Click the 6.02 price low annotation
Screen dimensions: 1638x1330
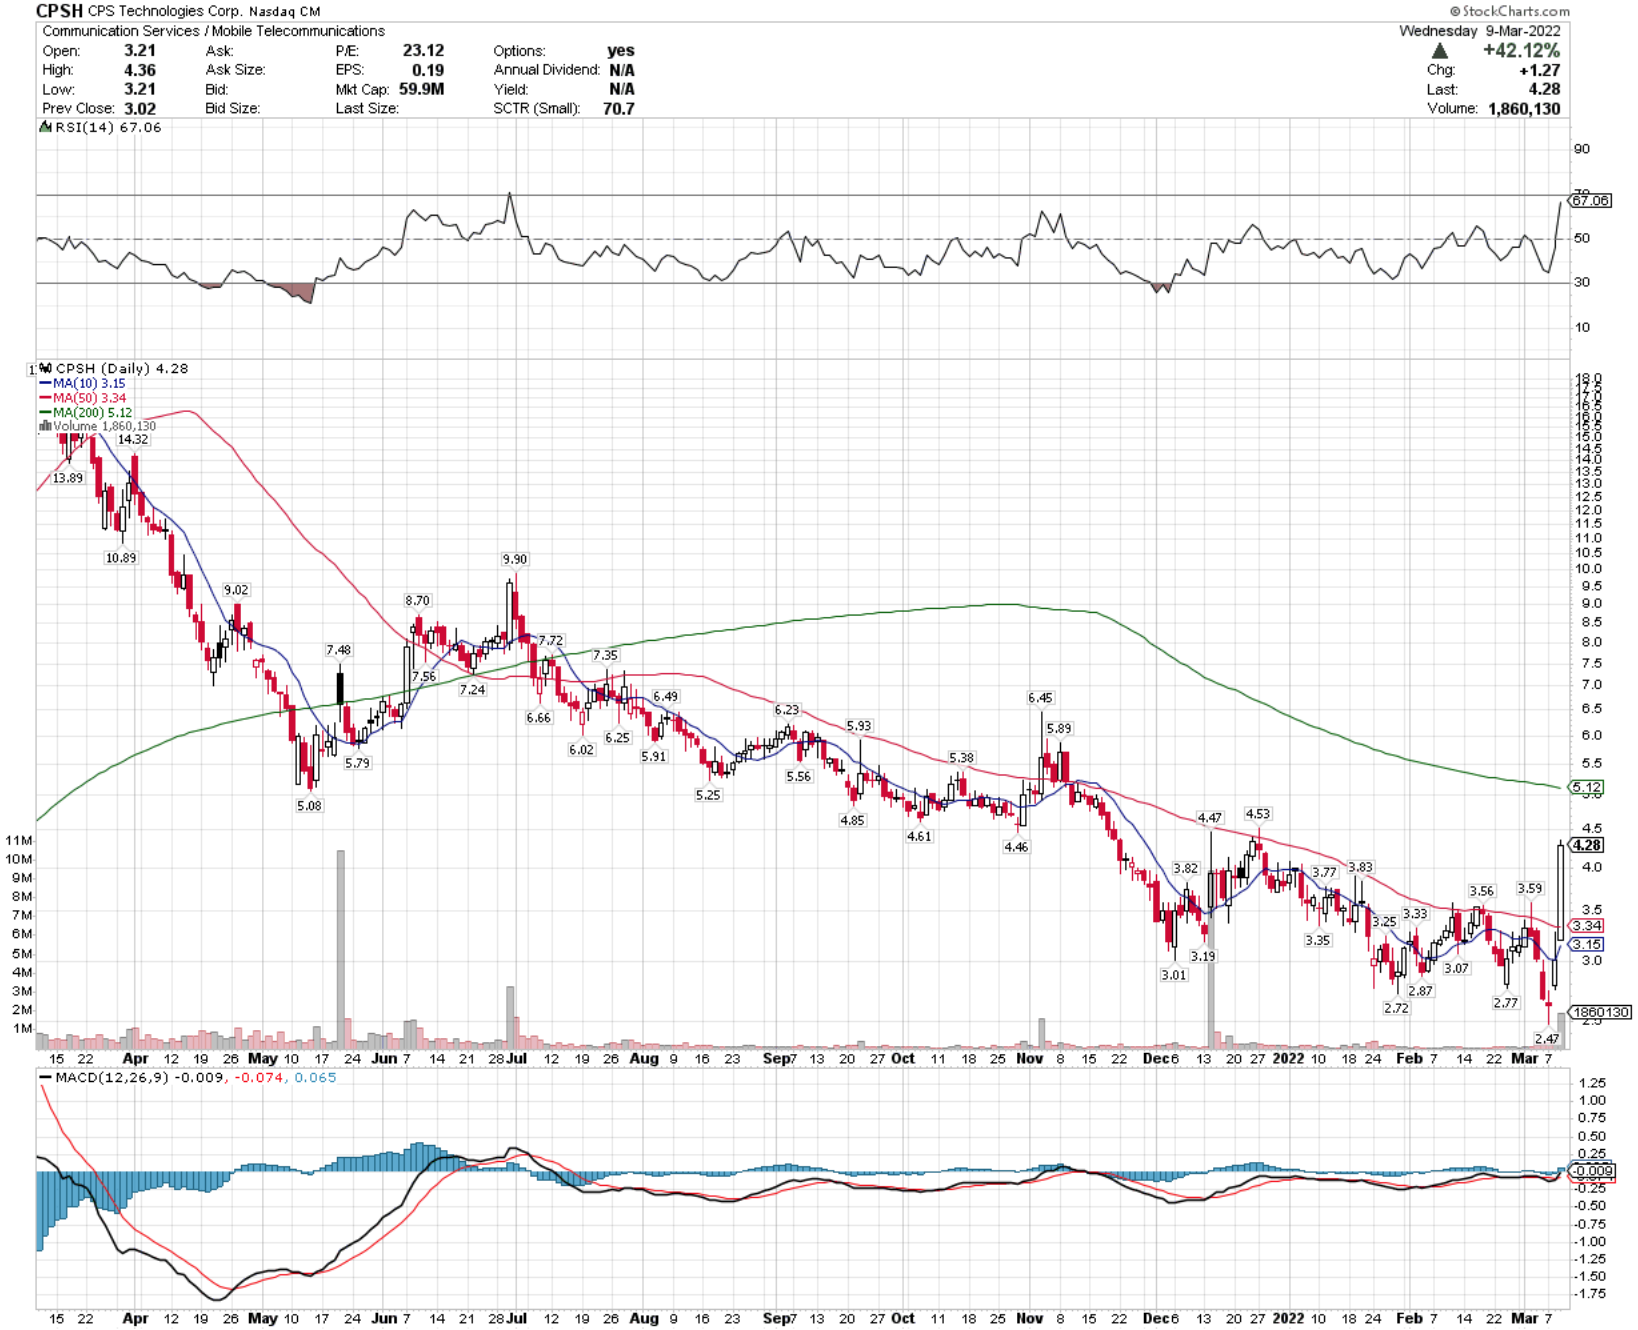tap(582, 749)
